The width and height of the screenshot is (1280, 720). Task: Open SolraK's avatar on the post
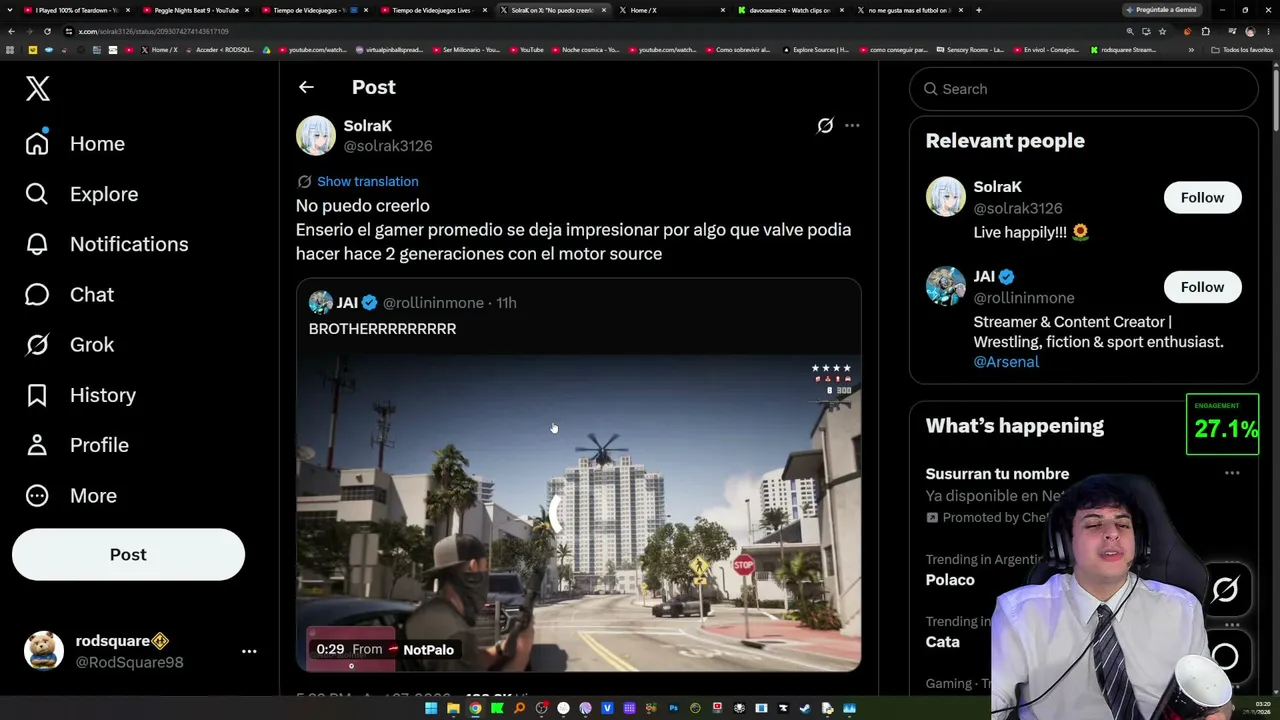pyautogui.click(x=316, y=136)
